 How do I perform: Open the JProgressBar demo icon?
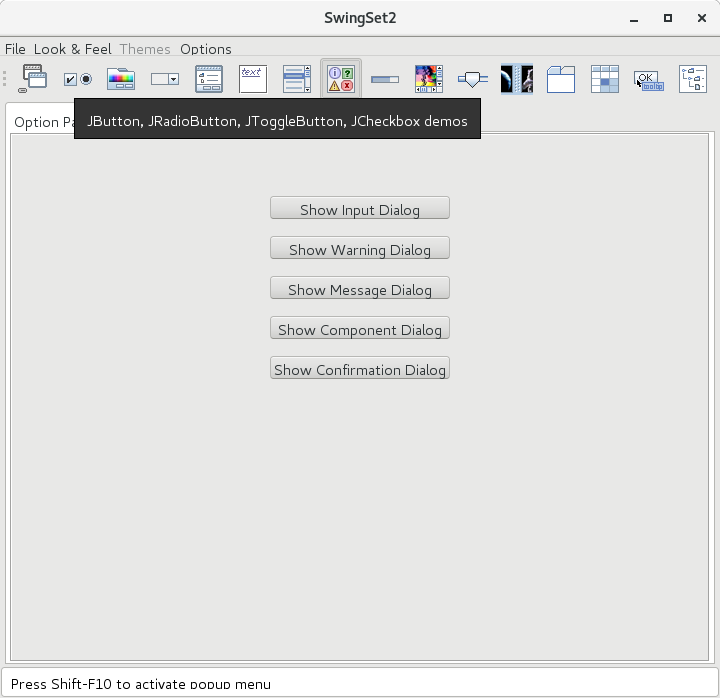(x=385, y=79)
